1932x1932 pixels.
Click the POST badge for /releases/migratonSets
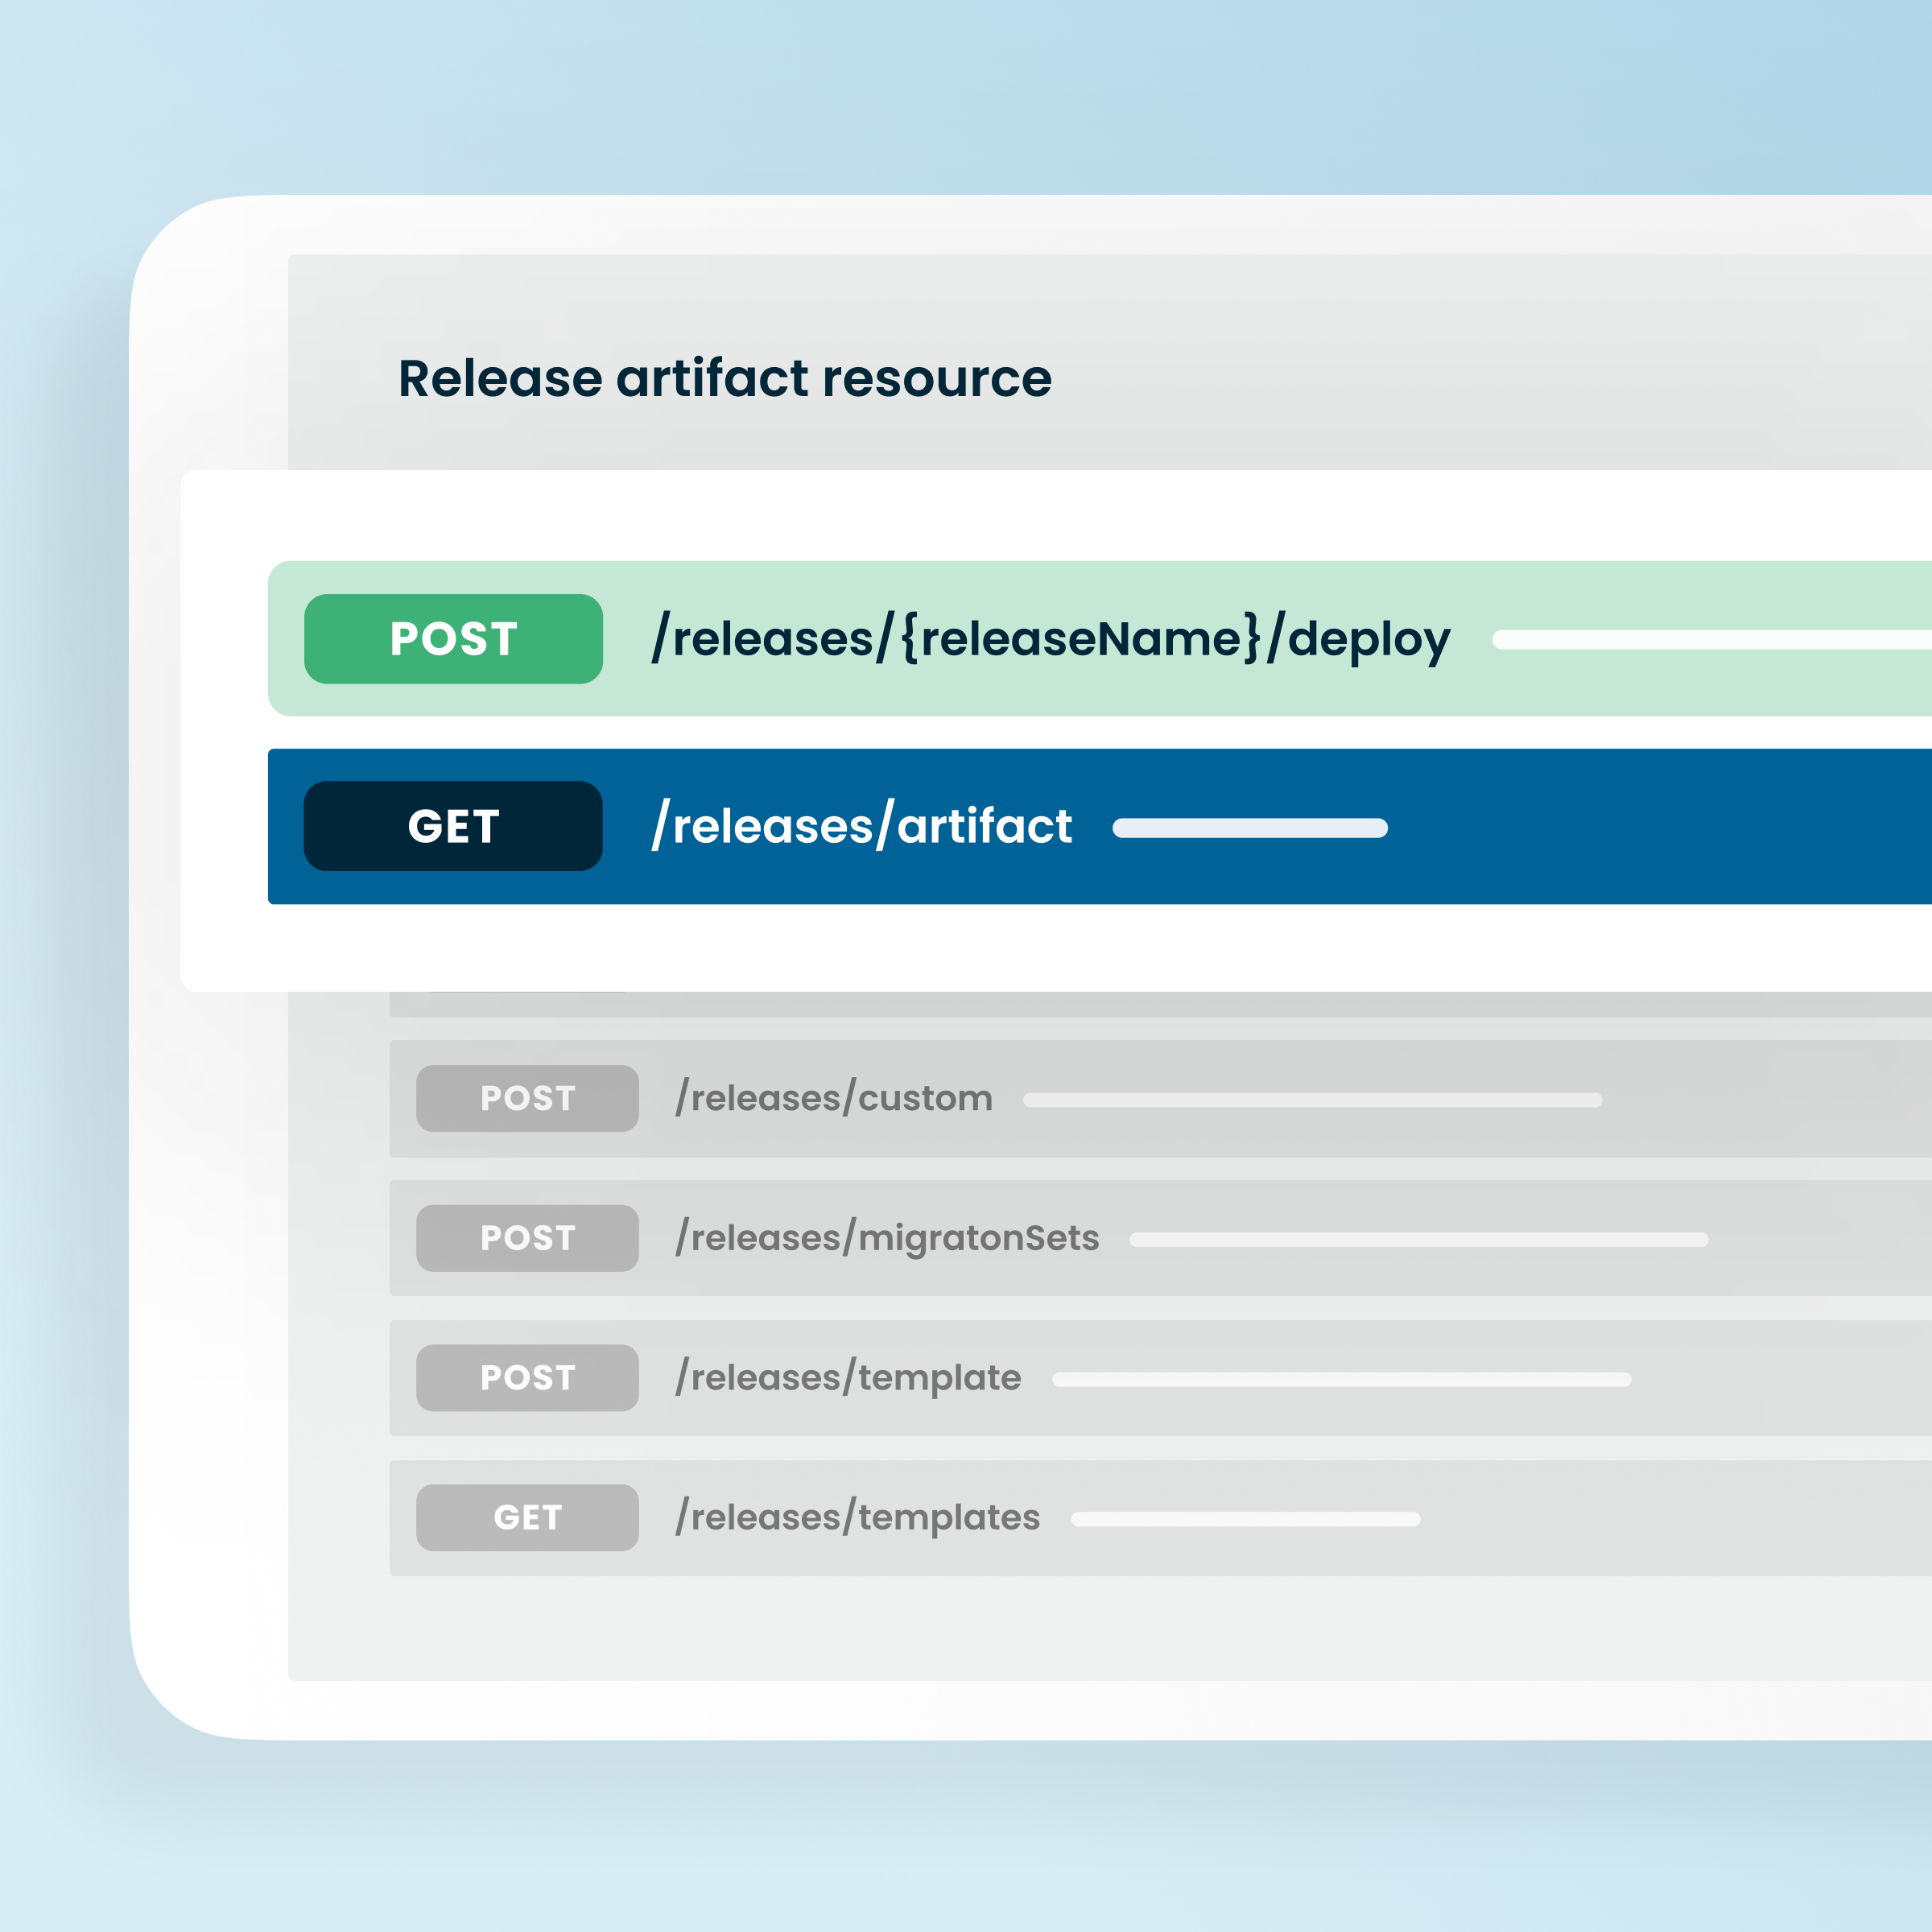tap(526, 1238)
